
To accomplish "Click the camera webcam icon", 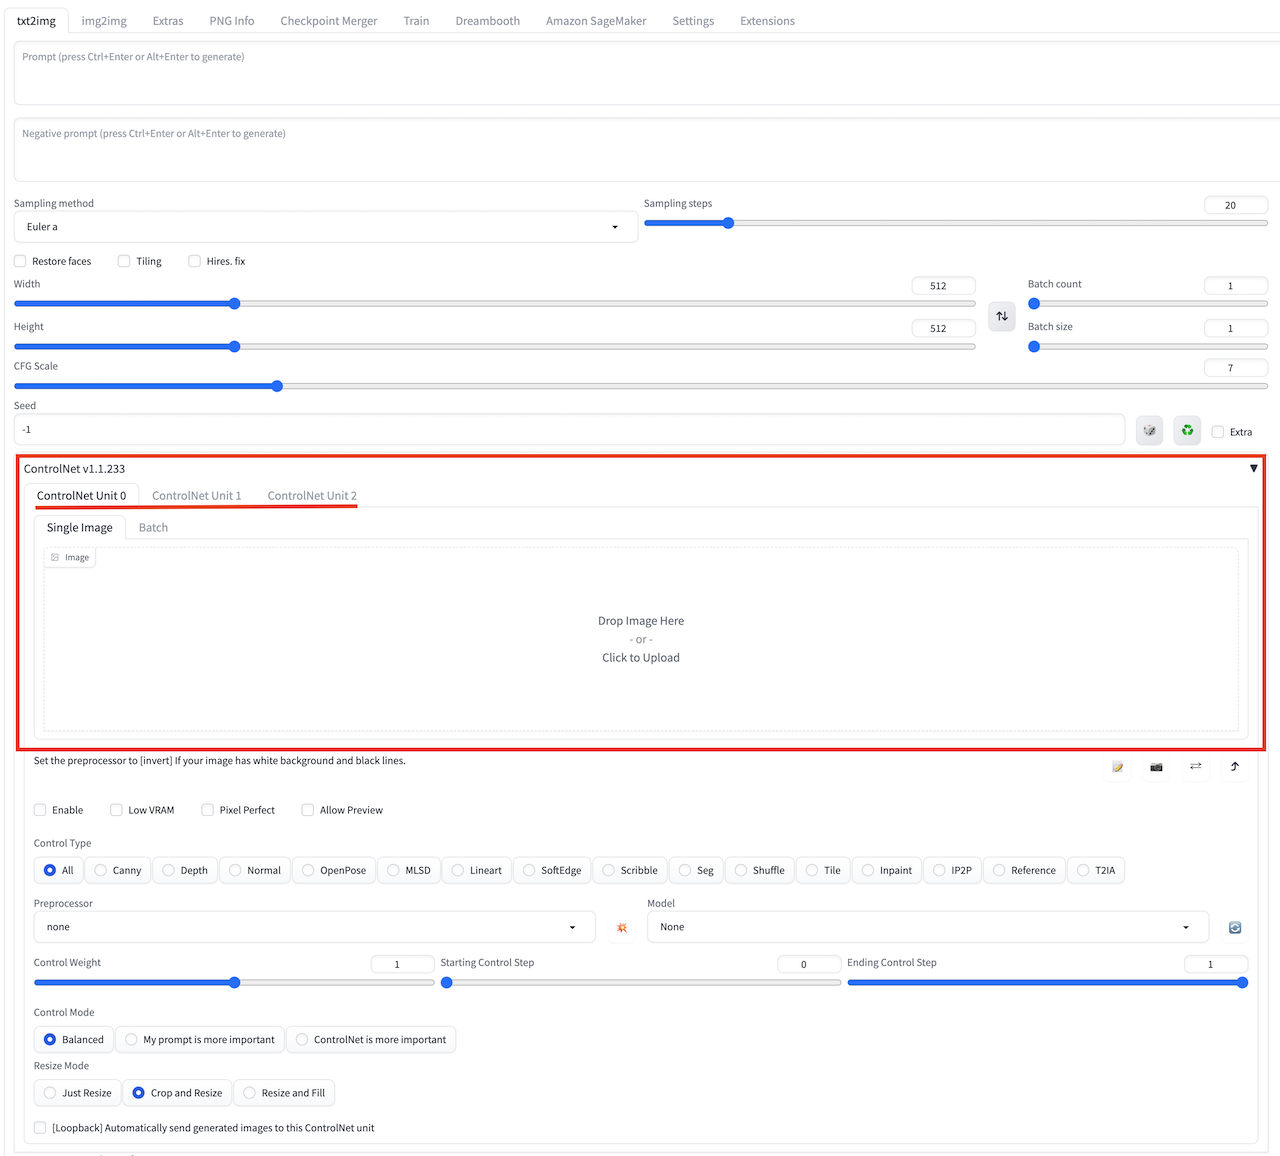I will click(x=1156, y=767).
